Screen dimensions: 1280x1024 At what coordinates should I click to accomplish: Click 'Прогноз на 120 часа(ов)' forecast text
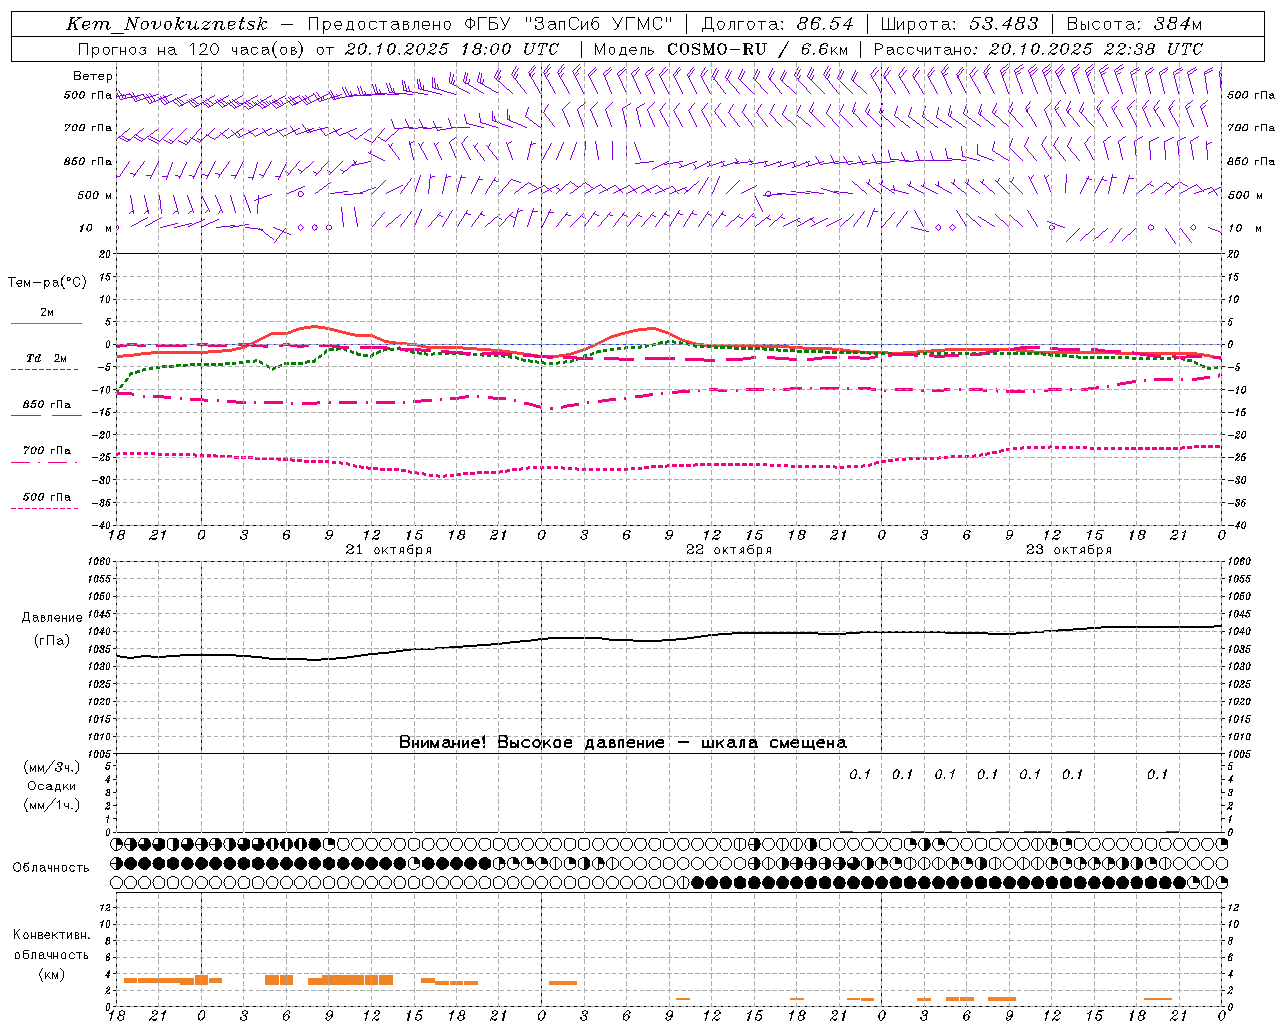[x=192, y=49]
